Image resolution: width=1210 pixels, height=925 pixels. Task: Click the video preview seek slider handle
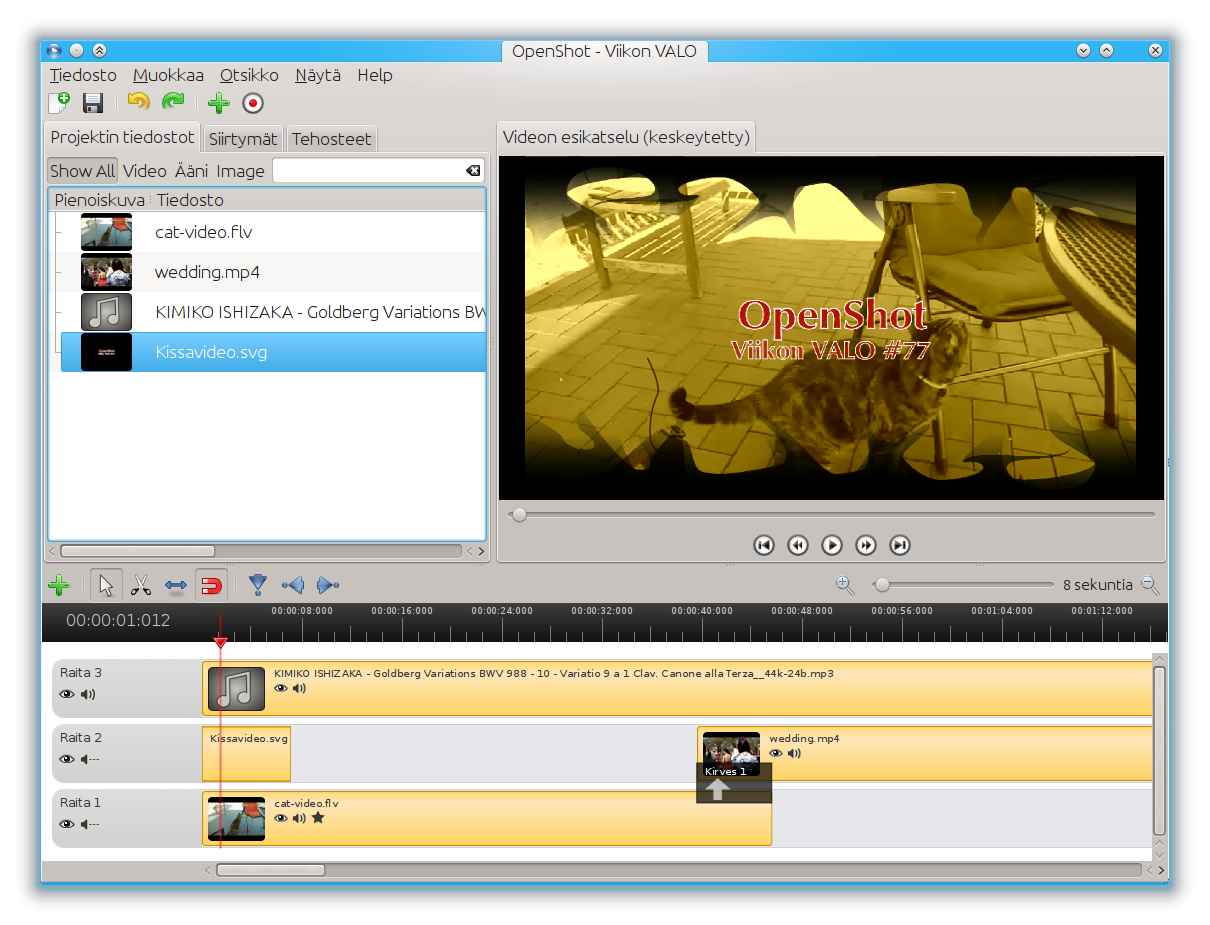click(519, 514)
